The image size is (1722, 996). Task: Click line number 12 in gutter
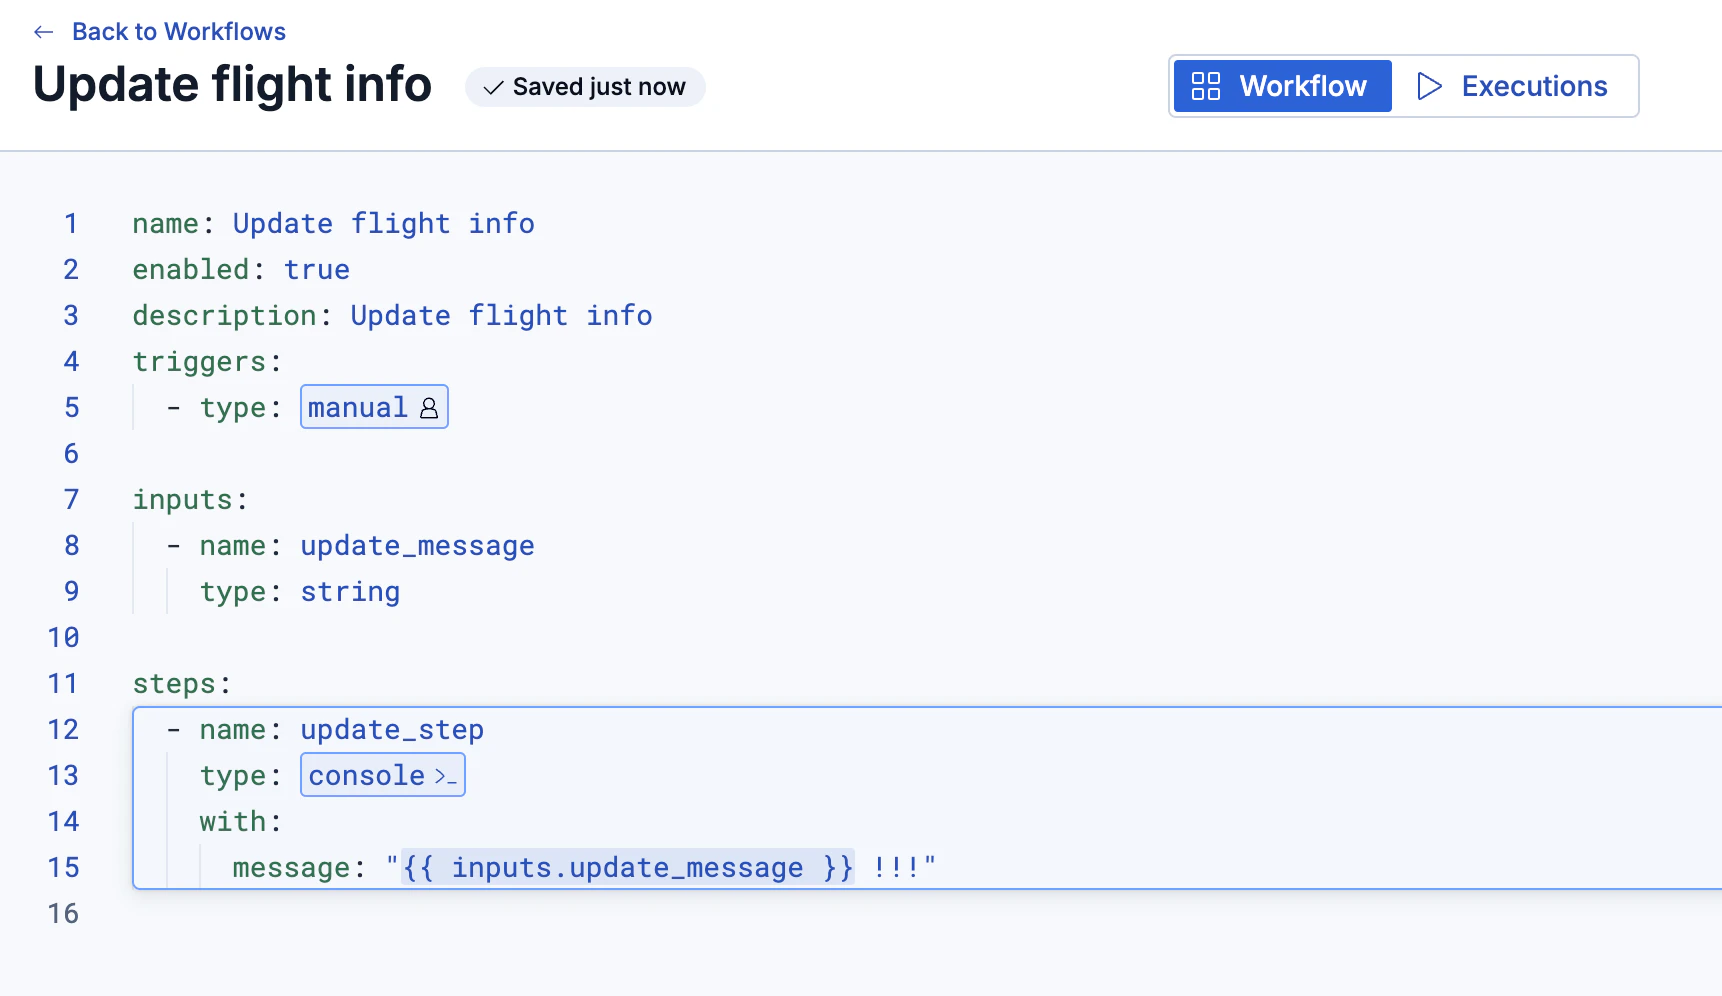coord(63,730)
